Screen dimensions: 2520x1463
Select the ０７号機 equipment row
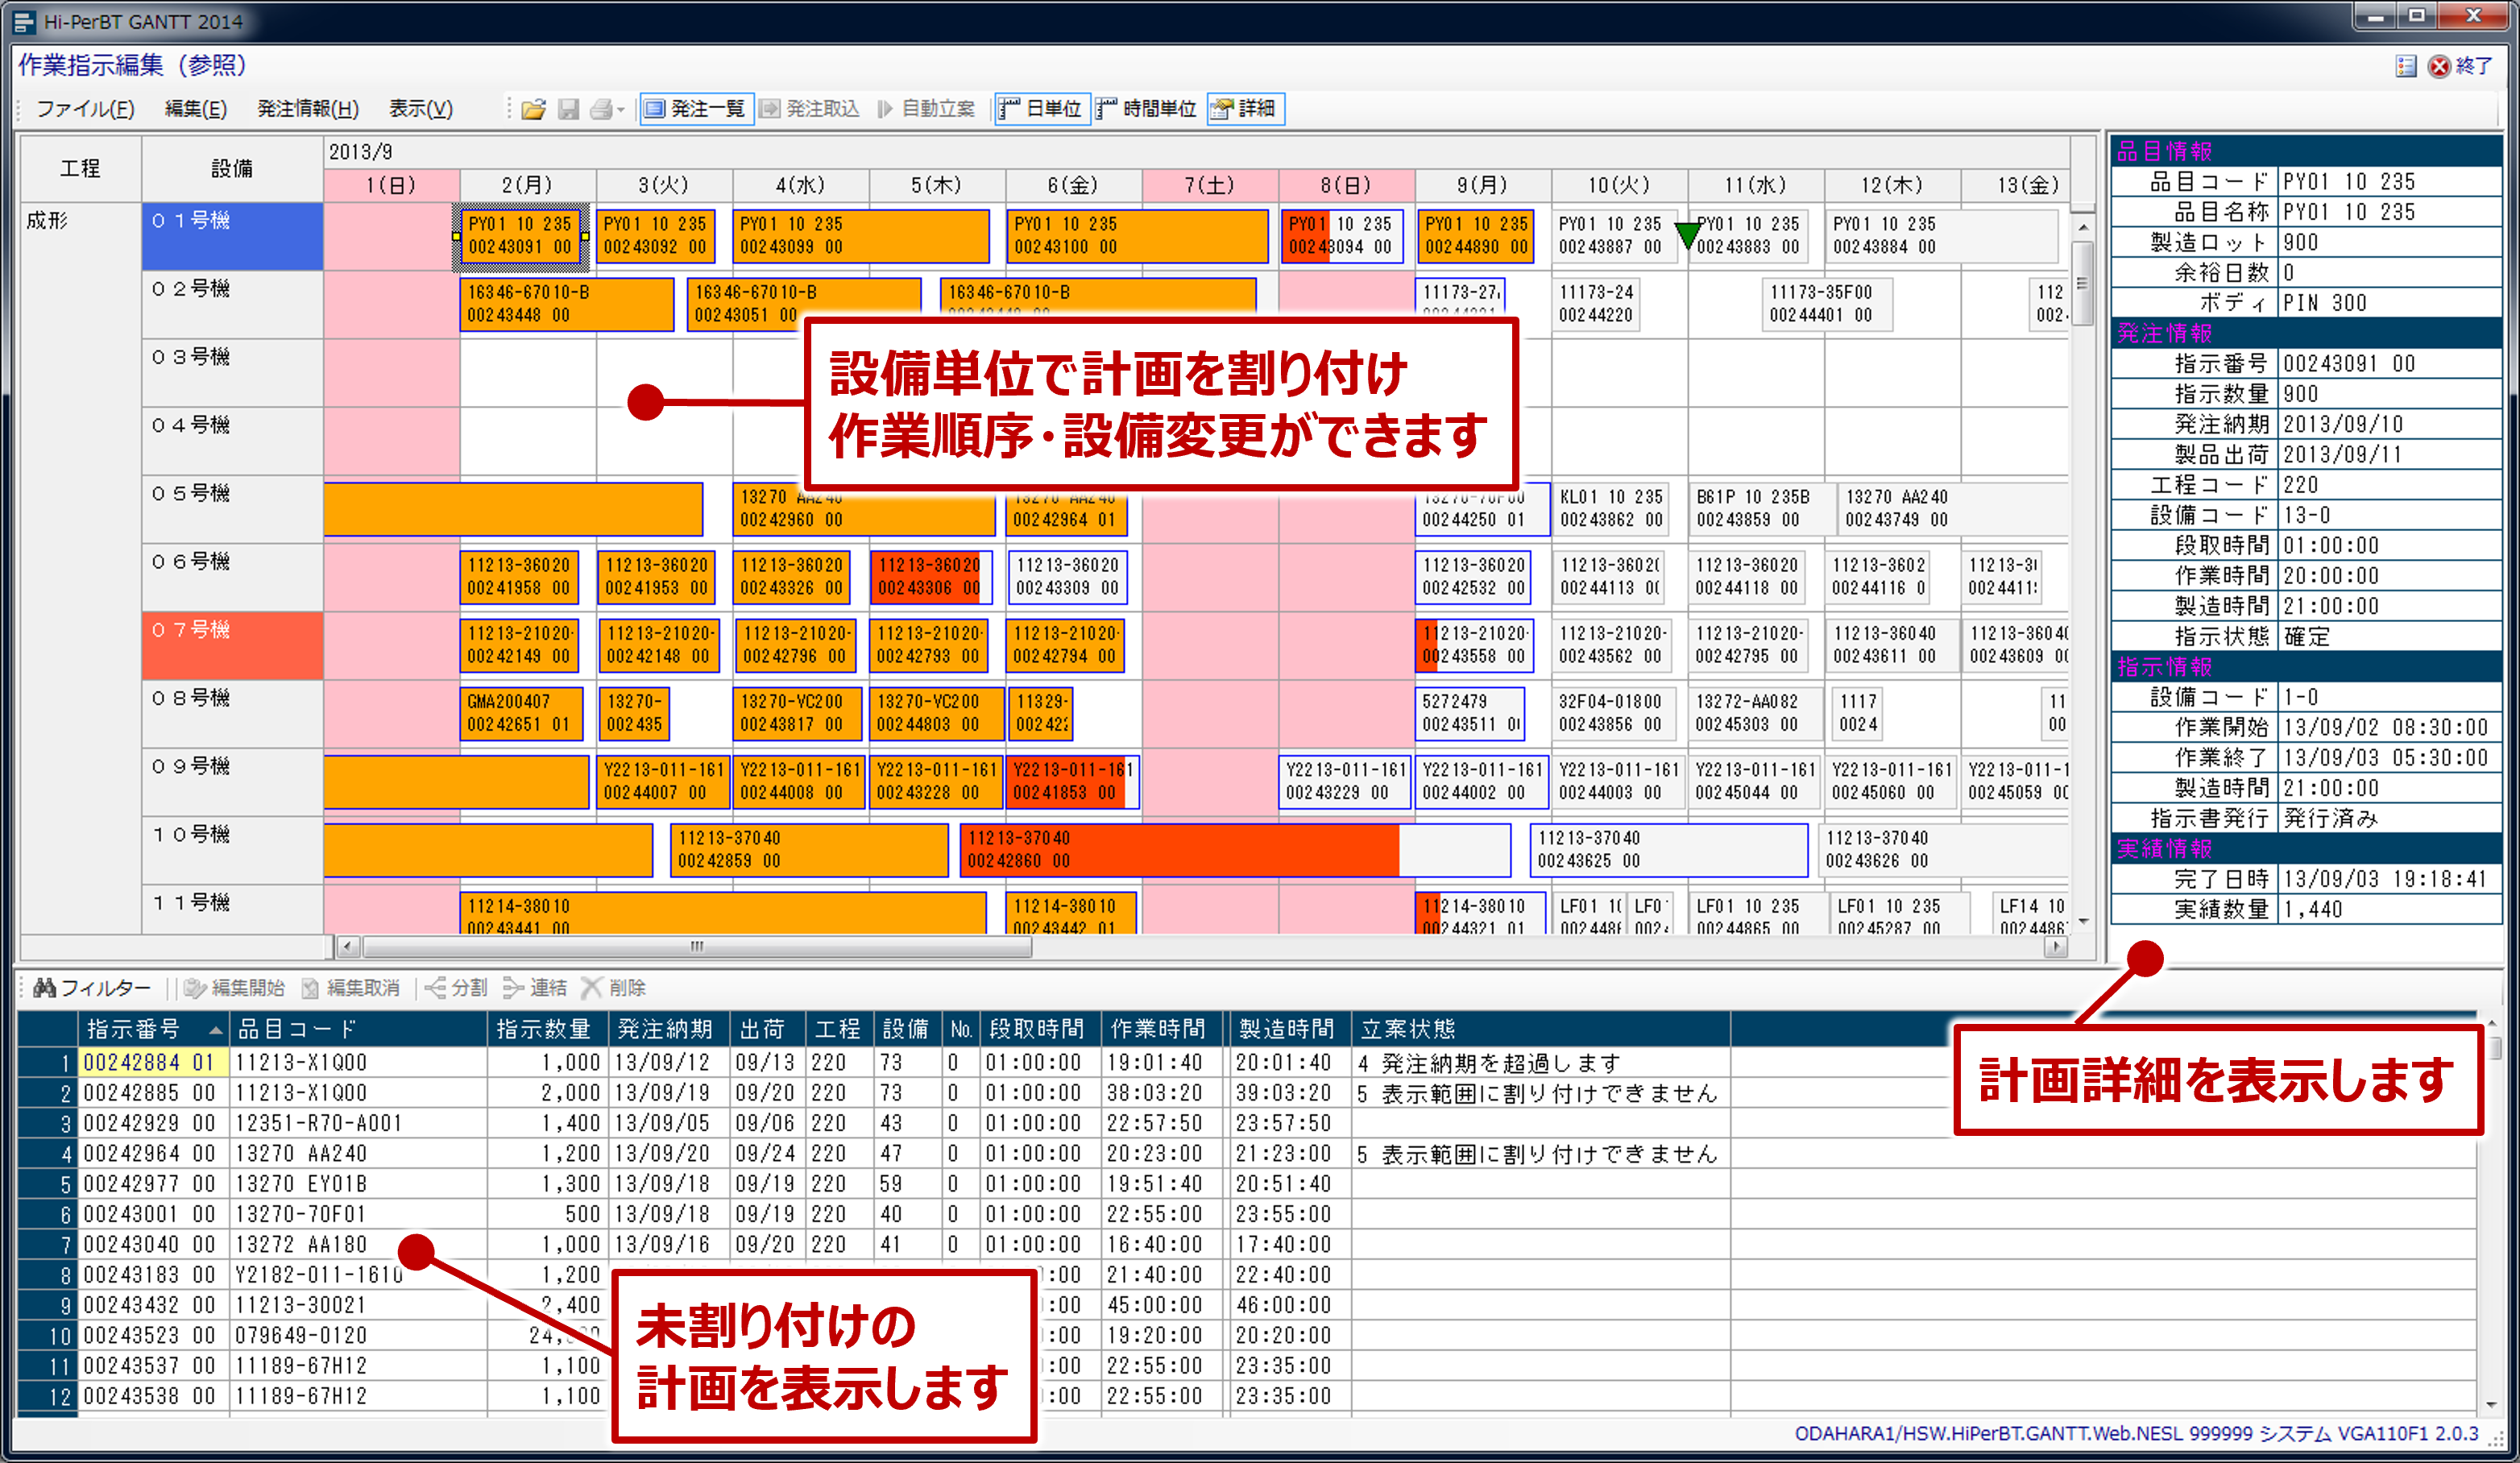[232, 645]
